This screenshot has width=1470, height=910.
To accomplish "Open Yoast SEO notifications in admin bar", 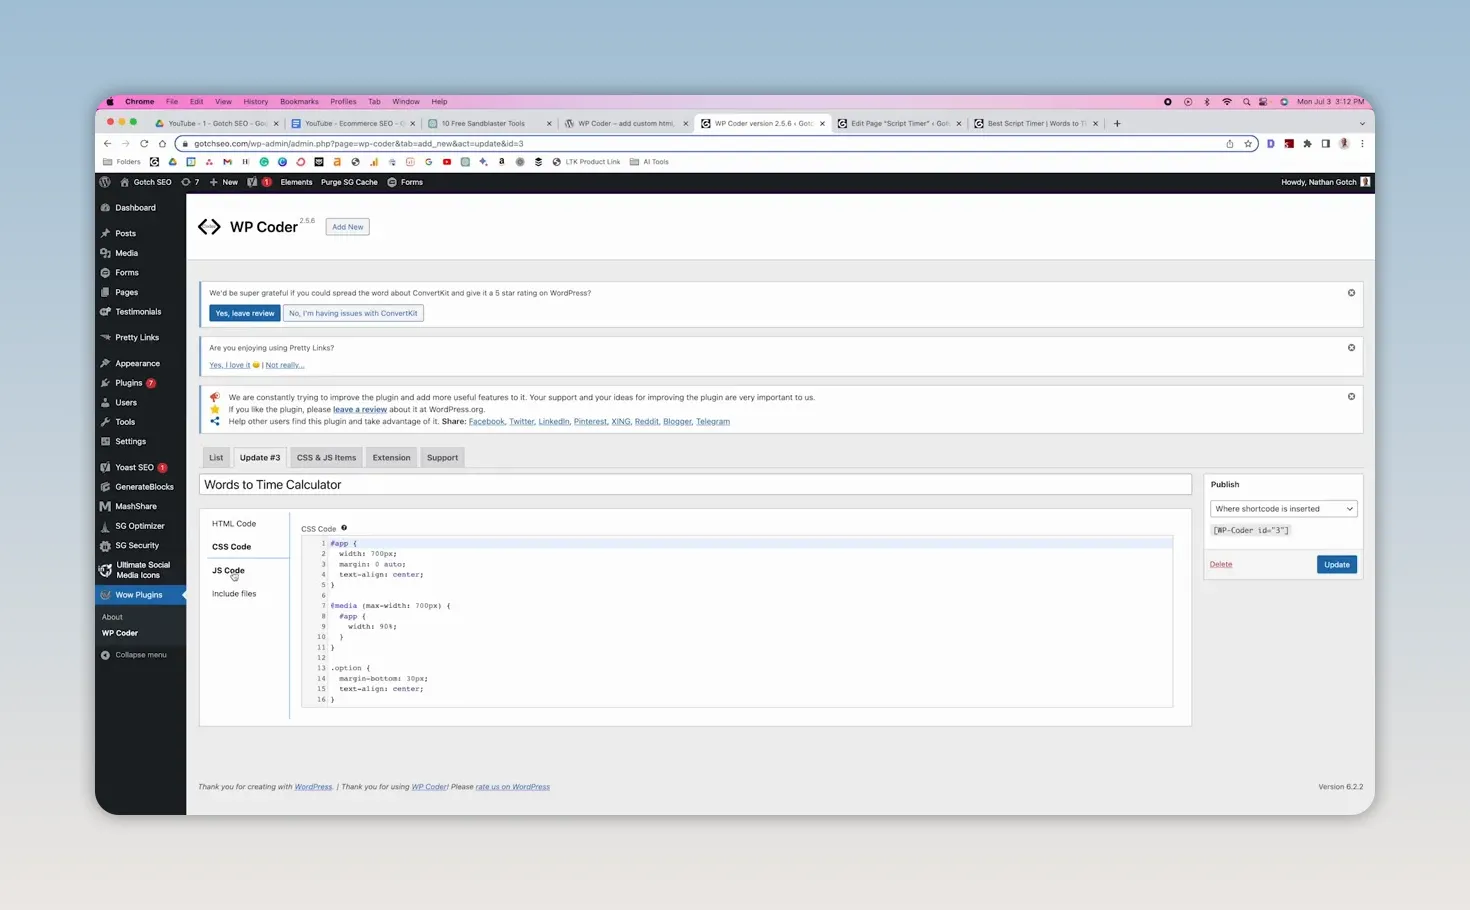I will 259,182.
